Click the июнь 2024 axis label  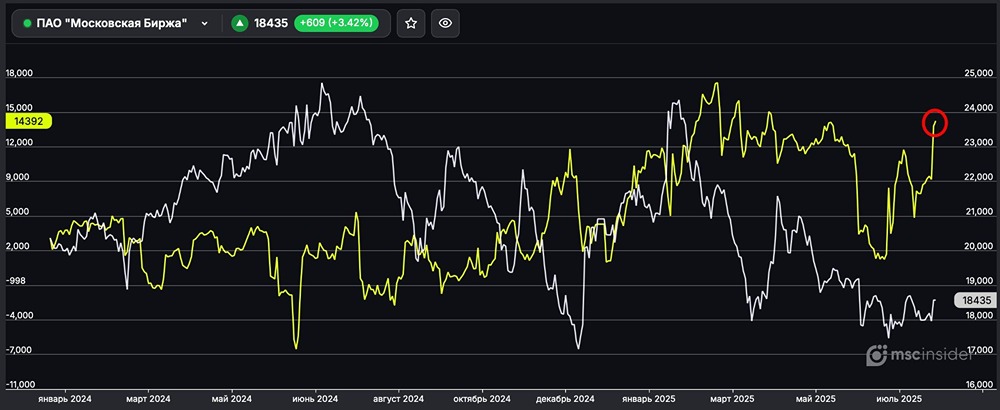316,399
